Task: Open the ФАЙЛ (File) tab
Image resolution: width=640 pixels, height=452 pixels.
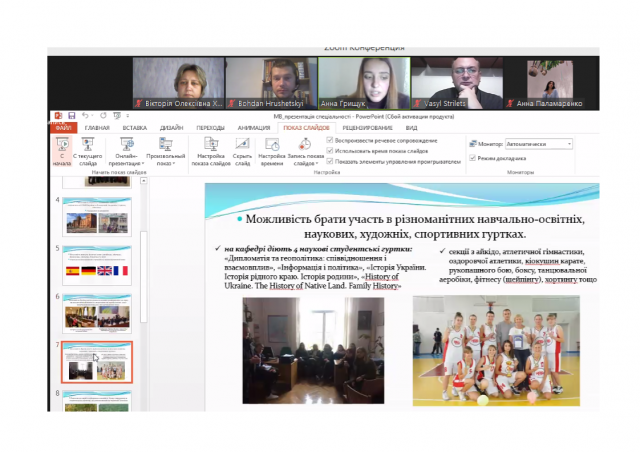Action: click(x=64, y=128)
